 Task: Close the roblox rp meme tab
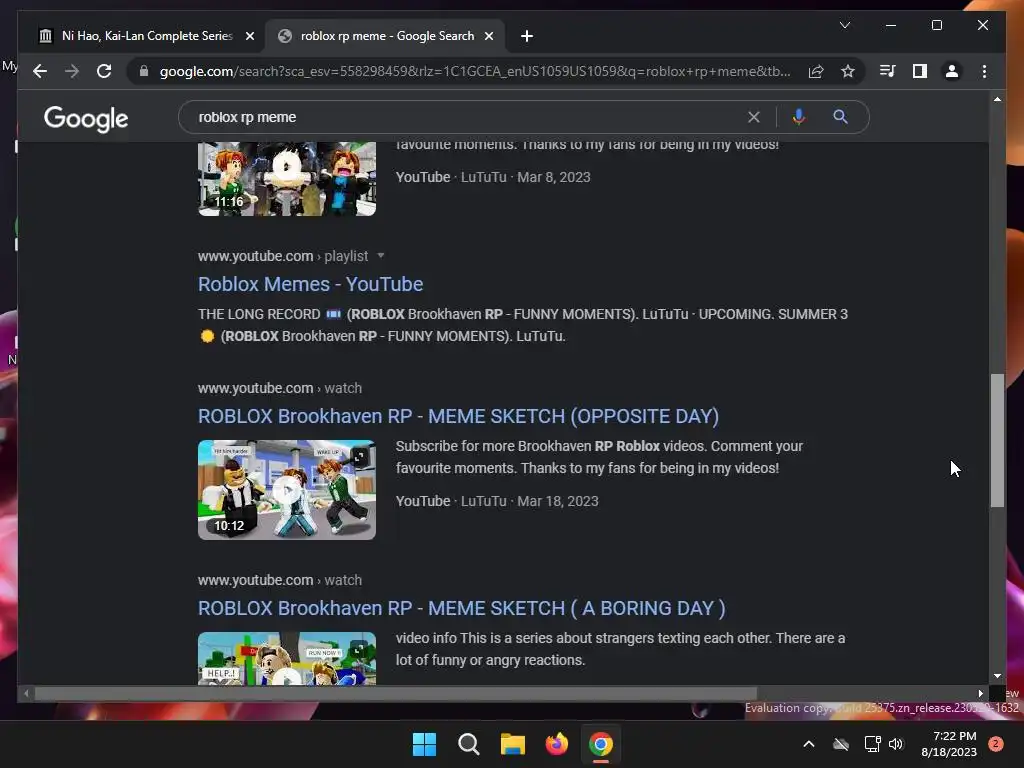pyautogui.click(x=489, y=37)
